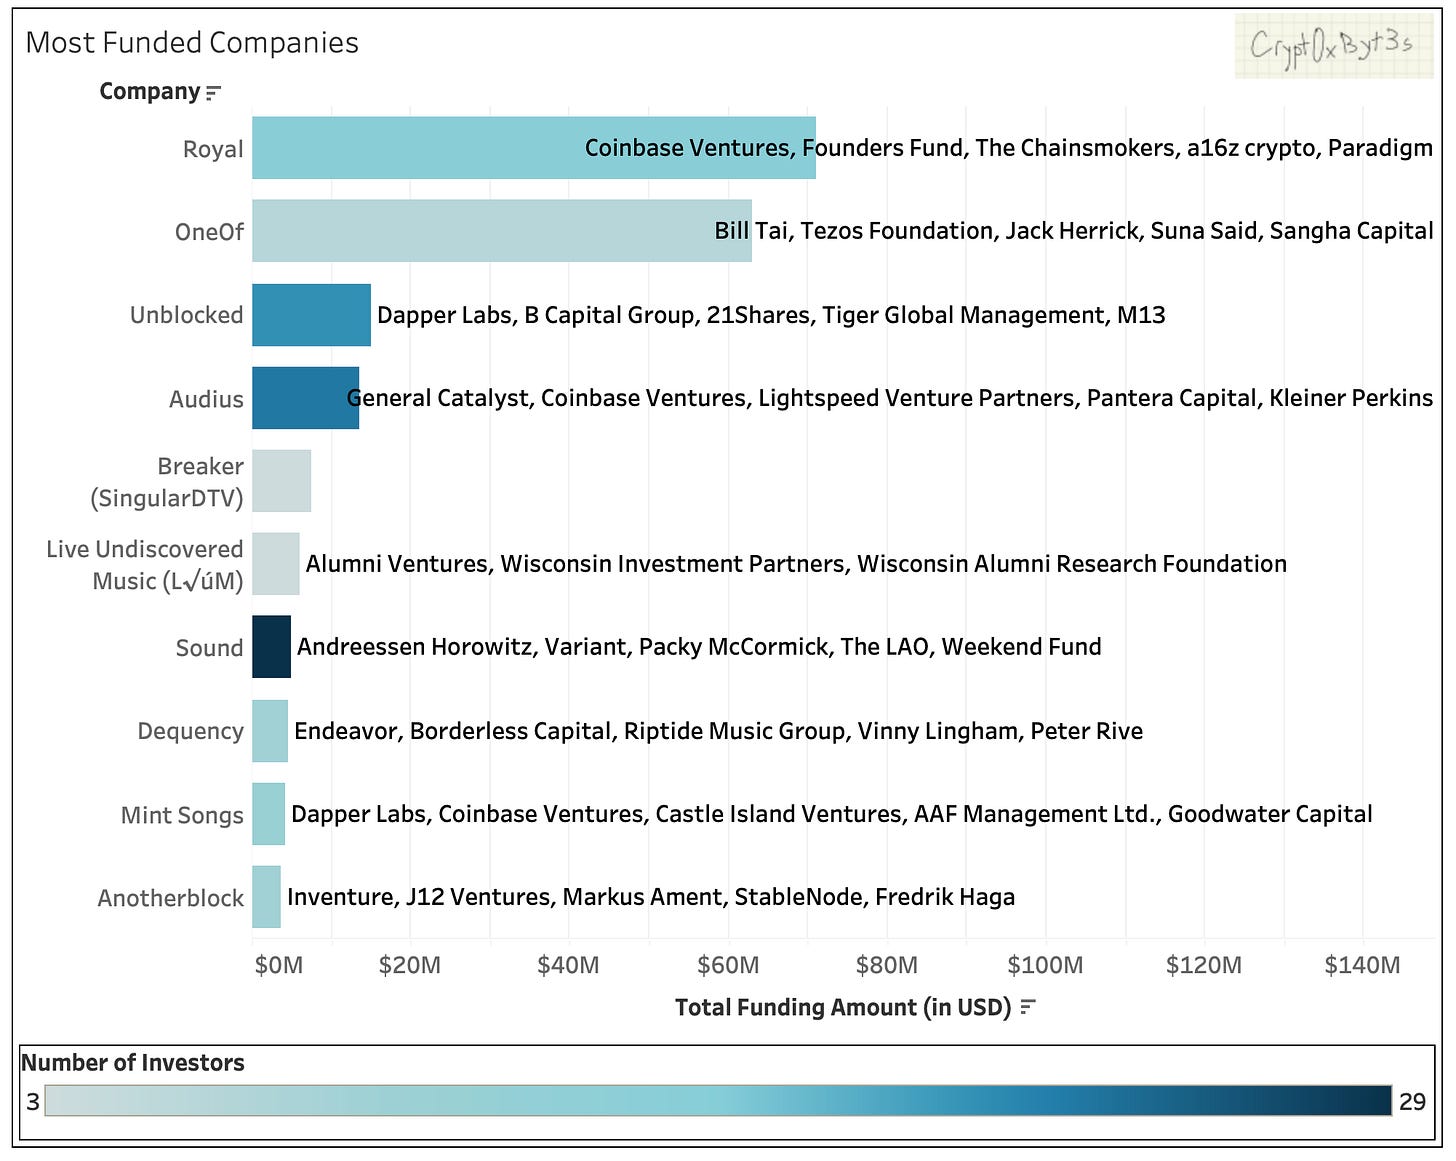The height and width of the screenshot is (1161, 1456).
Task: Click the Royal company label
Action: (213, 149)
